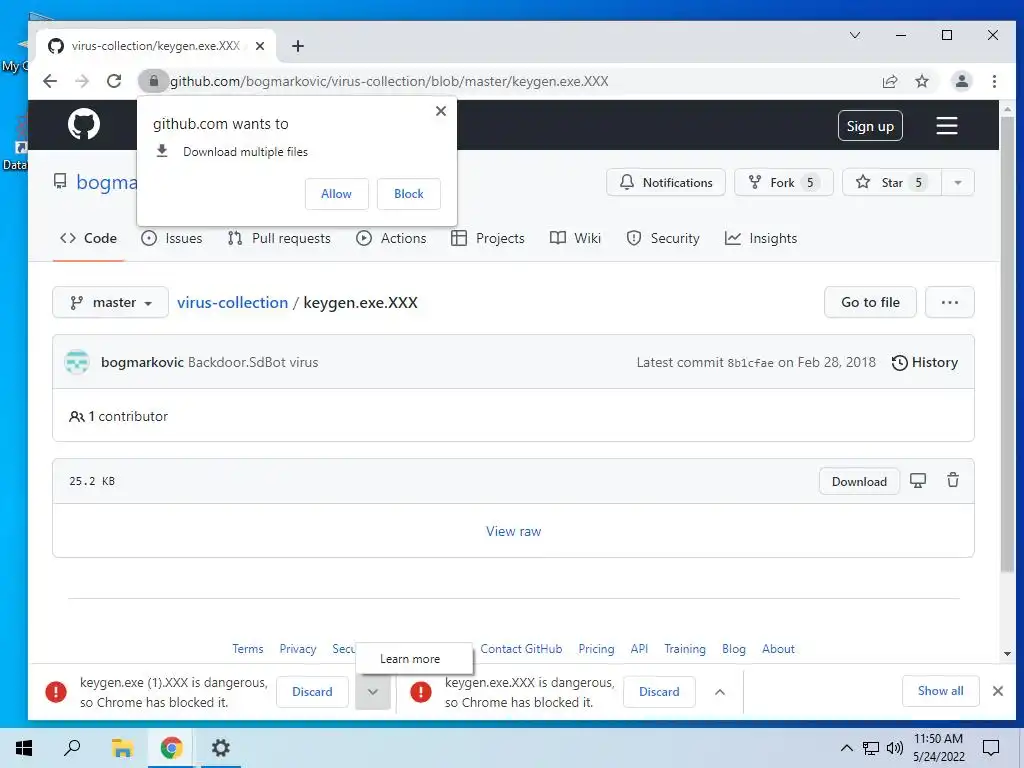
Task: Discard the keygen.exe (1).XXX download
Action: 312,692
